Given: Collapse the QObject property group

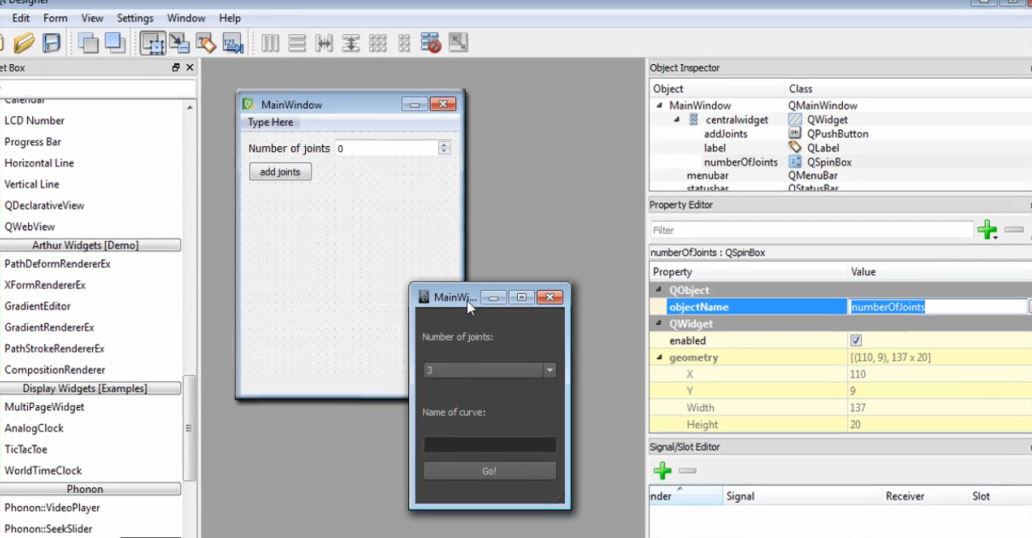Looking at the screenshot, I should tap(659, 290).
